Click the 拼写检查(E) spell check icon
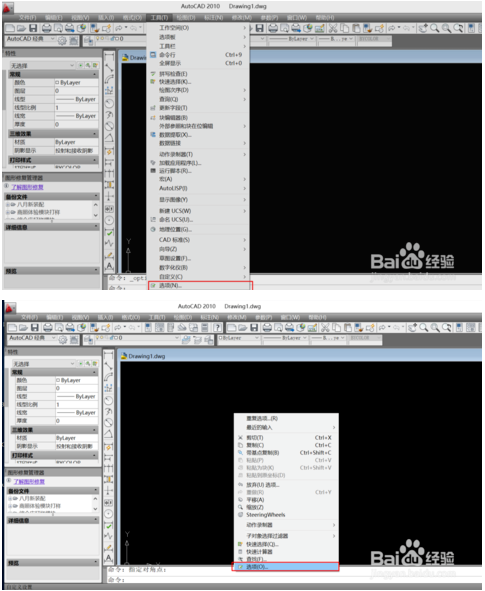 click(153, 74)
